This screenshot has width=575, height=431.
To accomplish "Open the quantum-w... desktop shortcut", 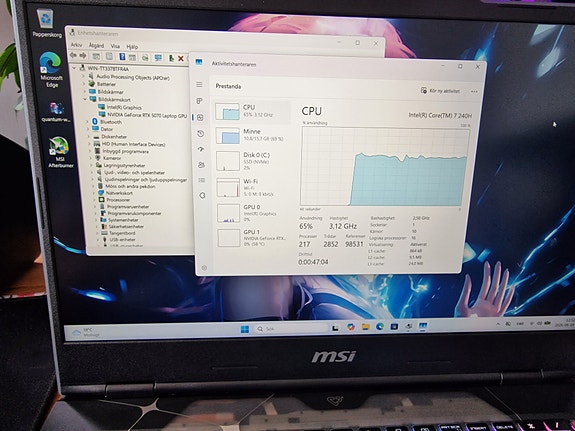I will 56,112.
